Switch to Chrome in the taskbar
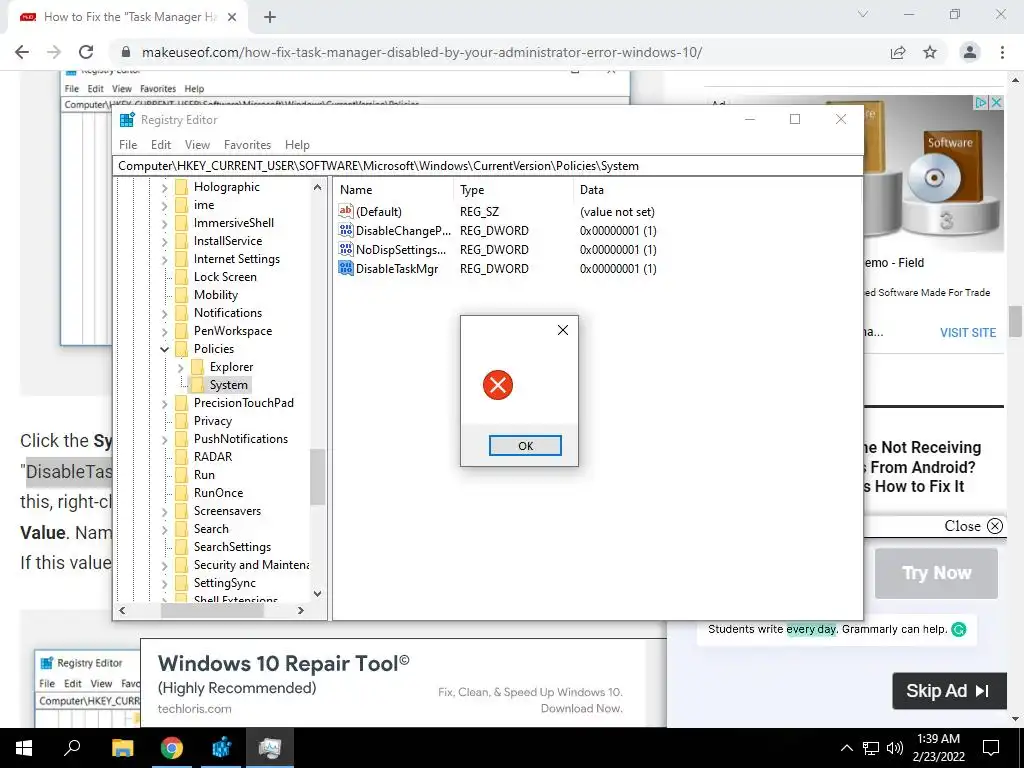The image size is (1024, 768). point(172,747)
